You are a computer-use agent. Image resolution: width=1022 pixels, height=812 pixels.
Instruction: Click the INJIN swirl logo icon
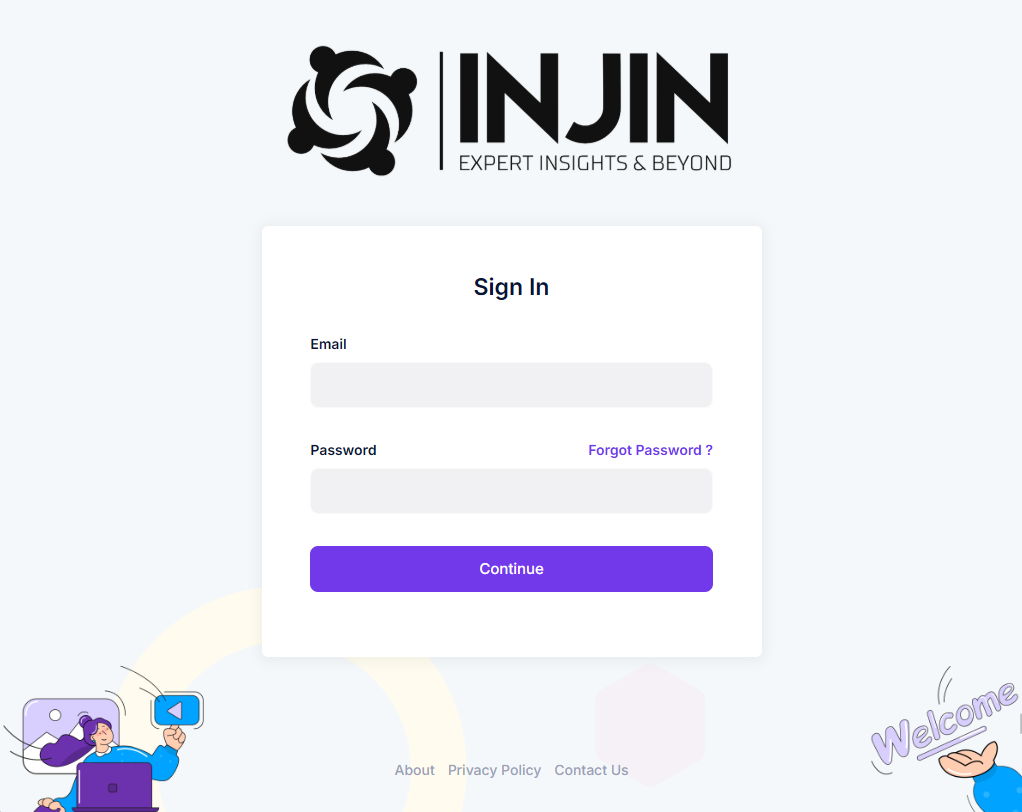coord(352,110)
